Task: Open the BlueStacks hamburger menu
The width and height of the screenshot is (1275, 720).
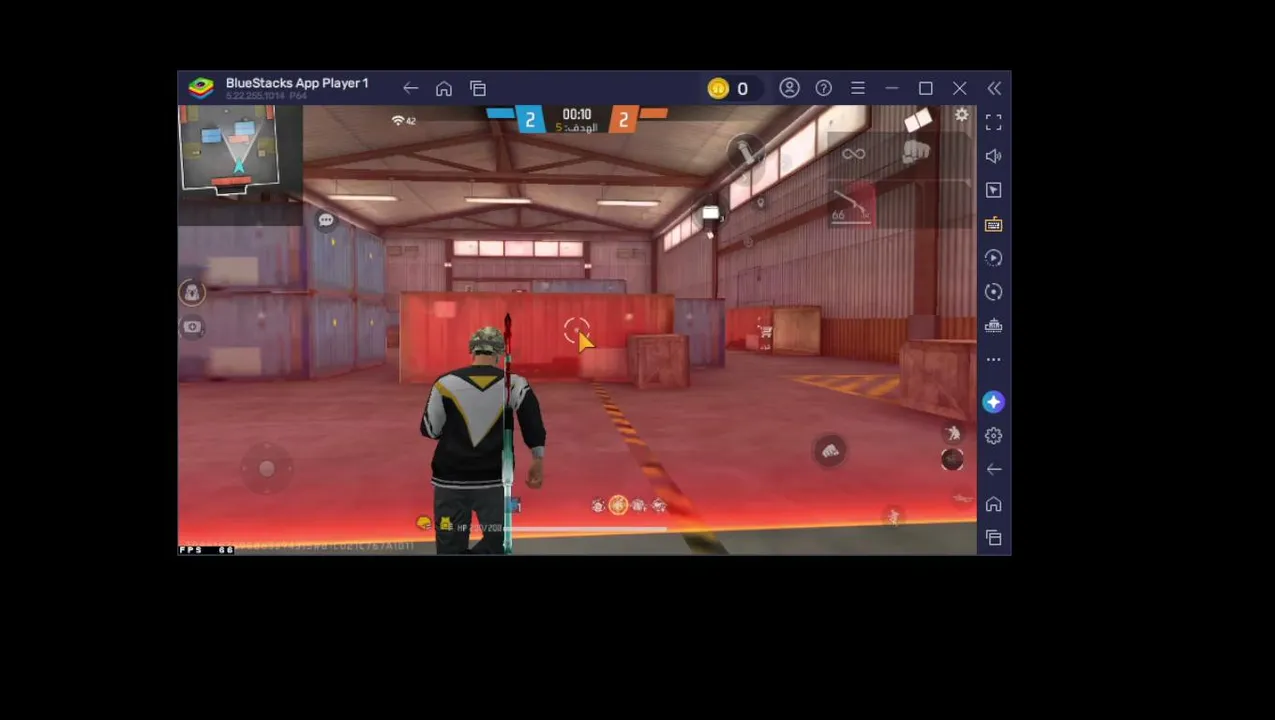Action: point(858,88)
